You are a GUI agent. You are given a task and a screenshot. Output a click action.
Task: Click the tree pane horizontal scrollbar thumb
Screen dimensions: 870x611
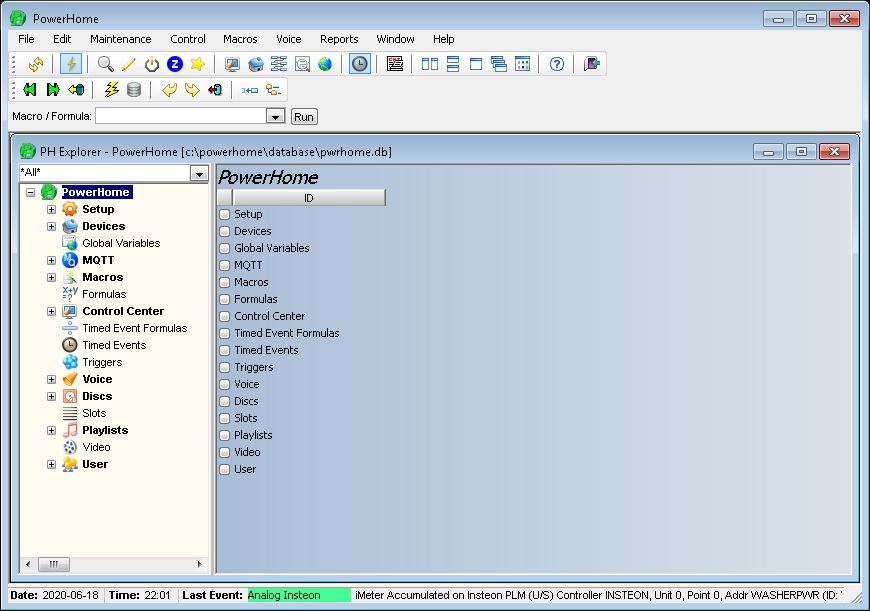pyautogui.click(x=54, y=564)
